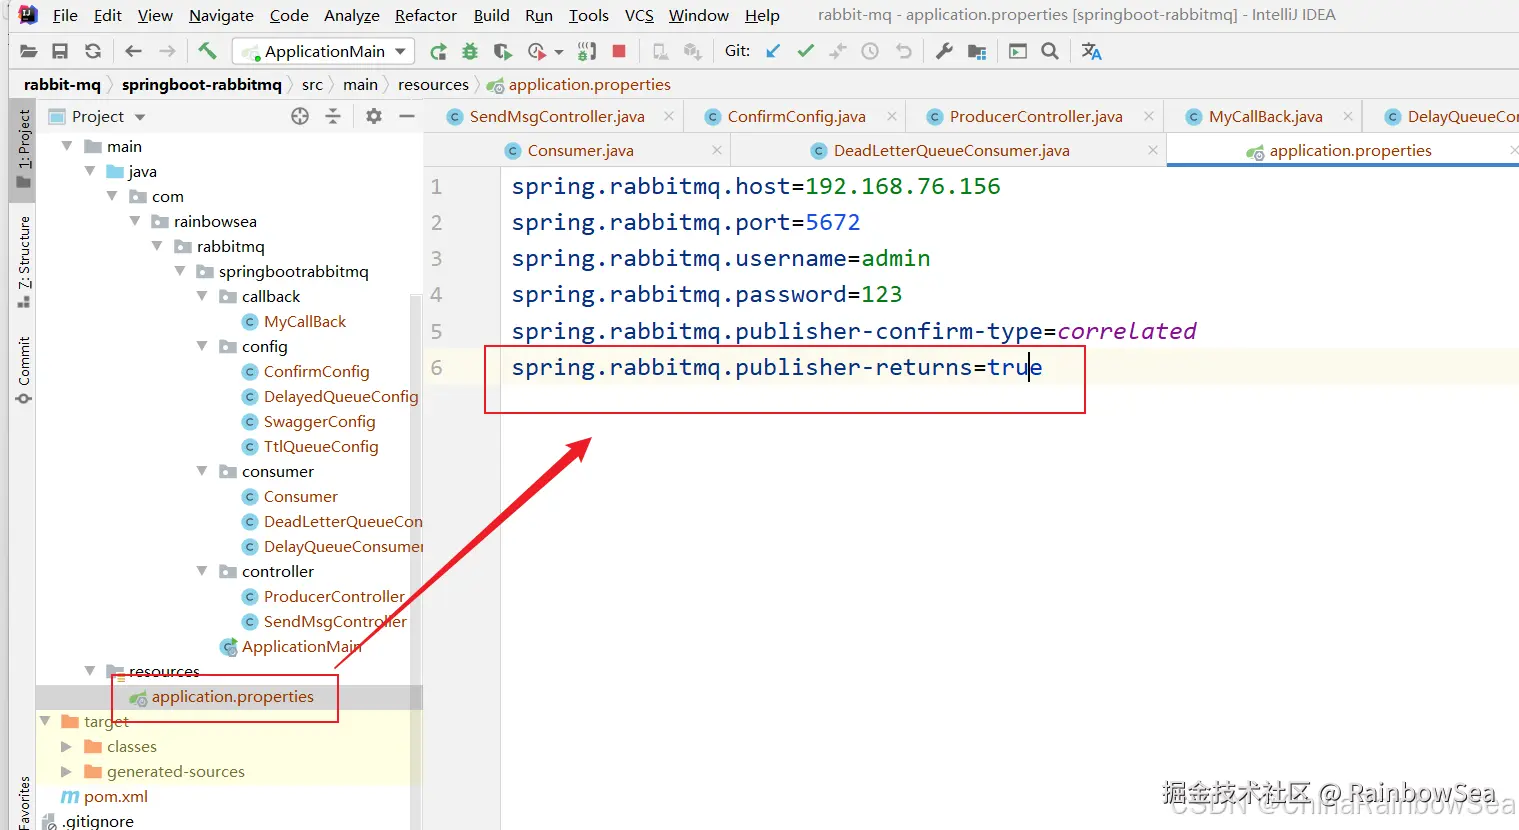Click the rabbit-mq breadcrumb

click(x=62, y=84)
